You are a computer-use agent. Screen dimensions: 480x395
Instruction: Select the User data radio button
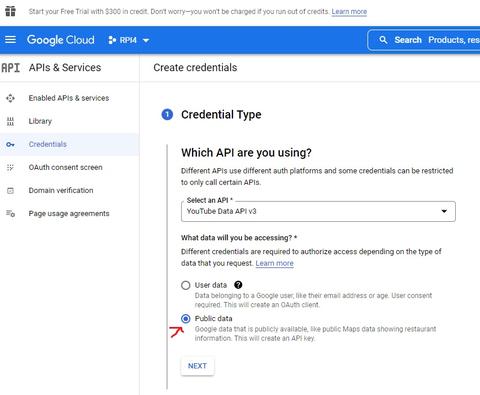[x=186, y=285]
